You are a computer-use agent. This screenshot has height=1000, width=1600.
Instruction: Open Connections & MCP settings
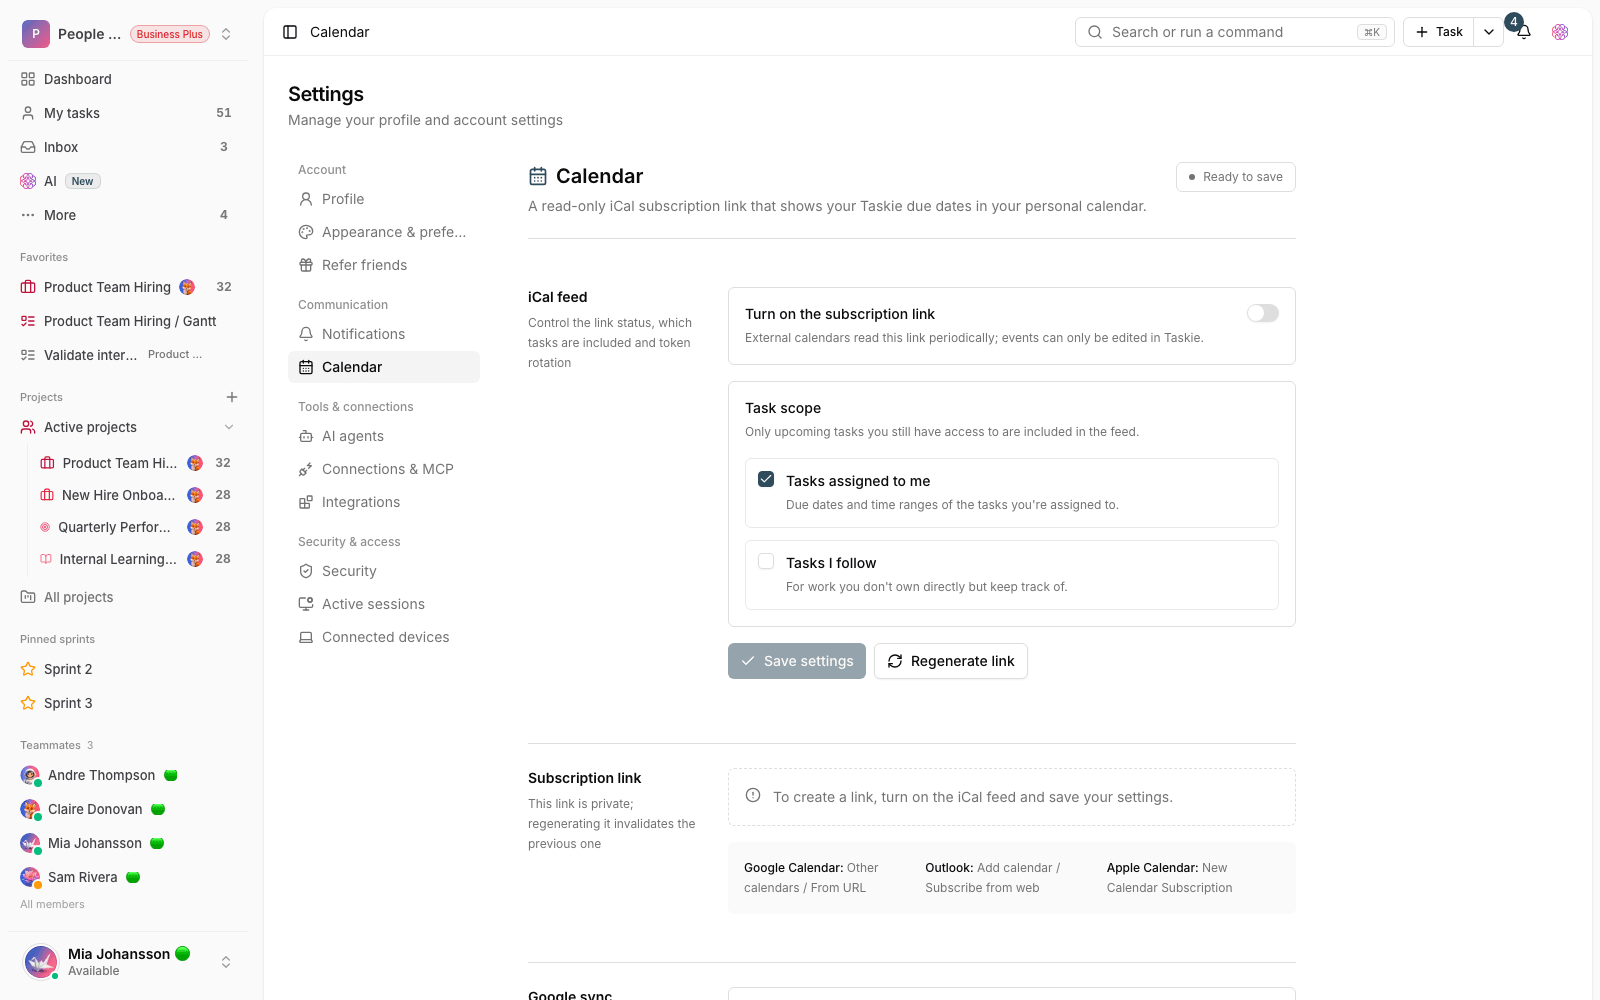384,469
